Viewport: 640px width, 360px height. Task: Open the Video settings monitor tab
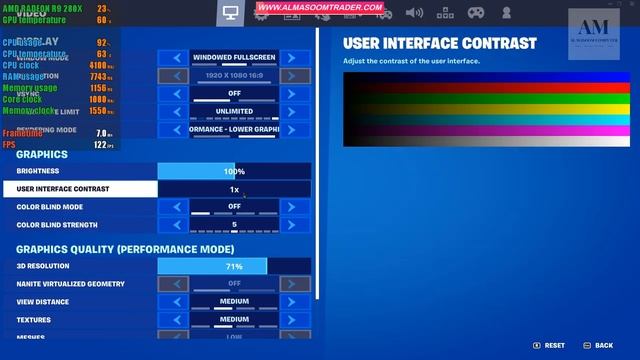click(230, 13)
